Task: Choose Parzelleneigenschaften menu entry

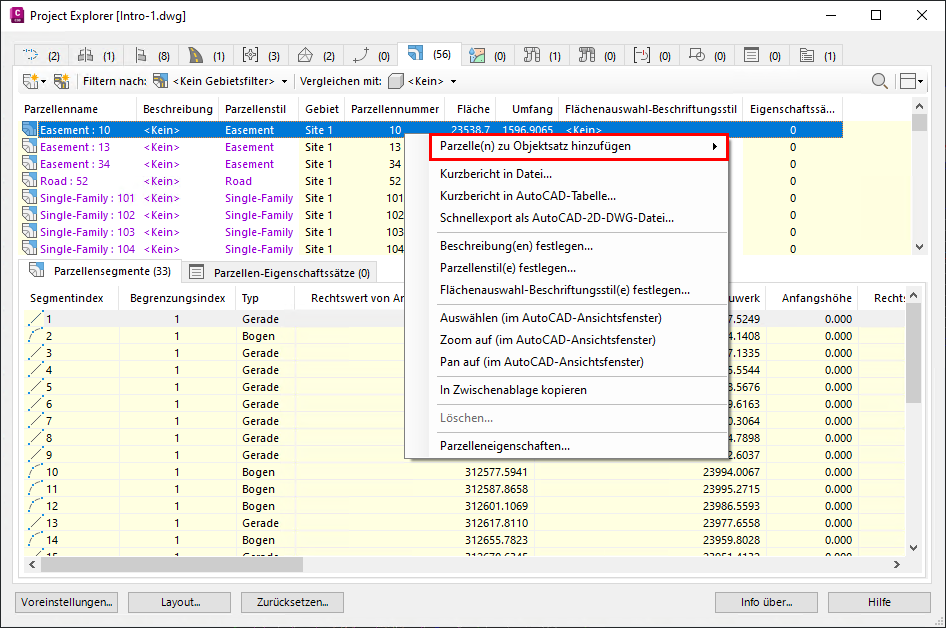Action: coord(504,446)
